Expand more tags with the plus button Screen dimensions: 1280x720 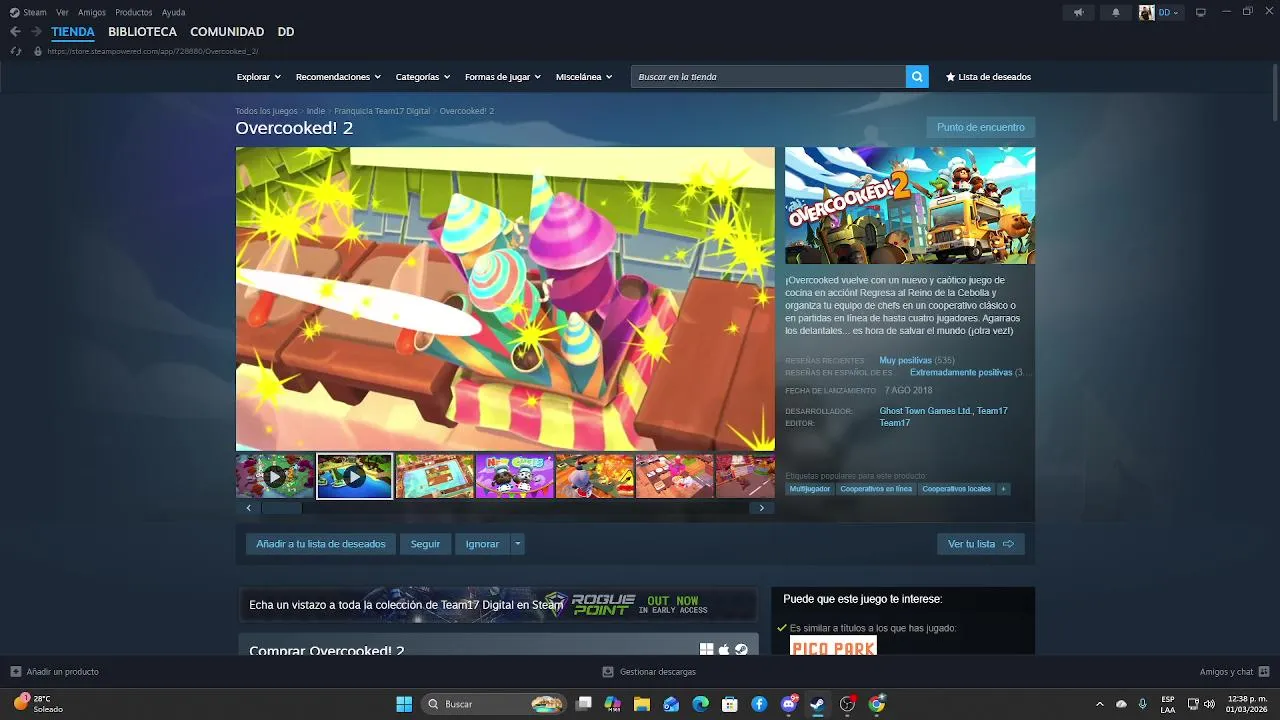[x=1003, y=489]
